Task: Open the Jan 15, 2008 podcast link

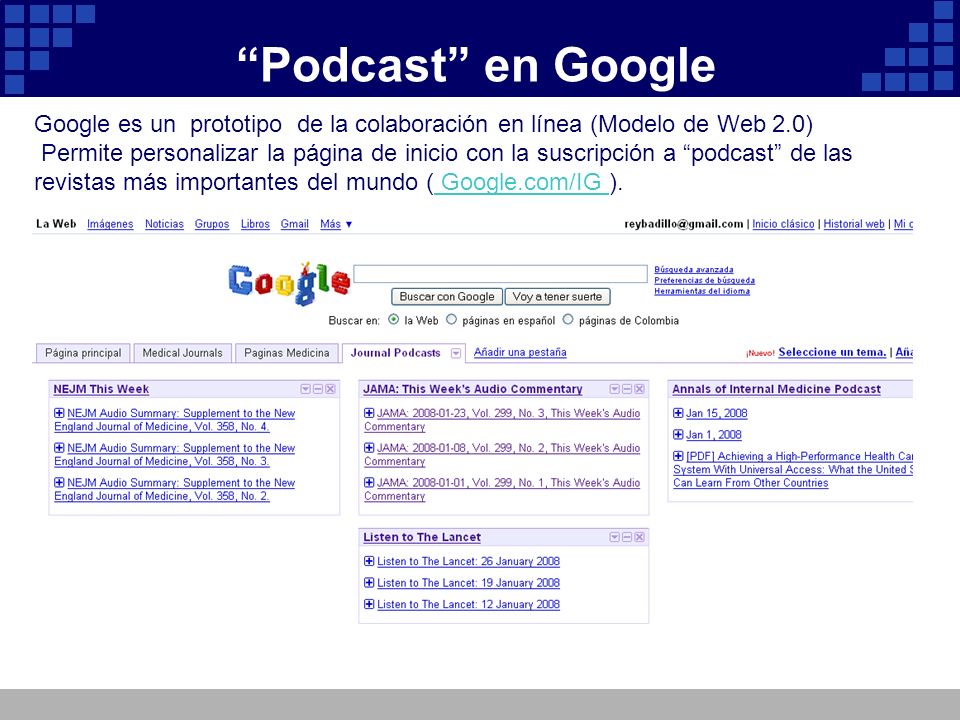Action: (716, 413)
